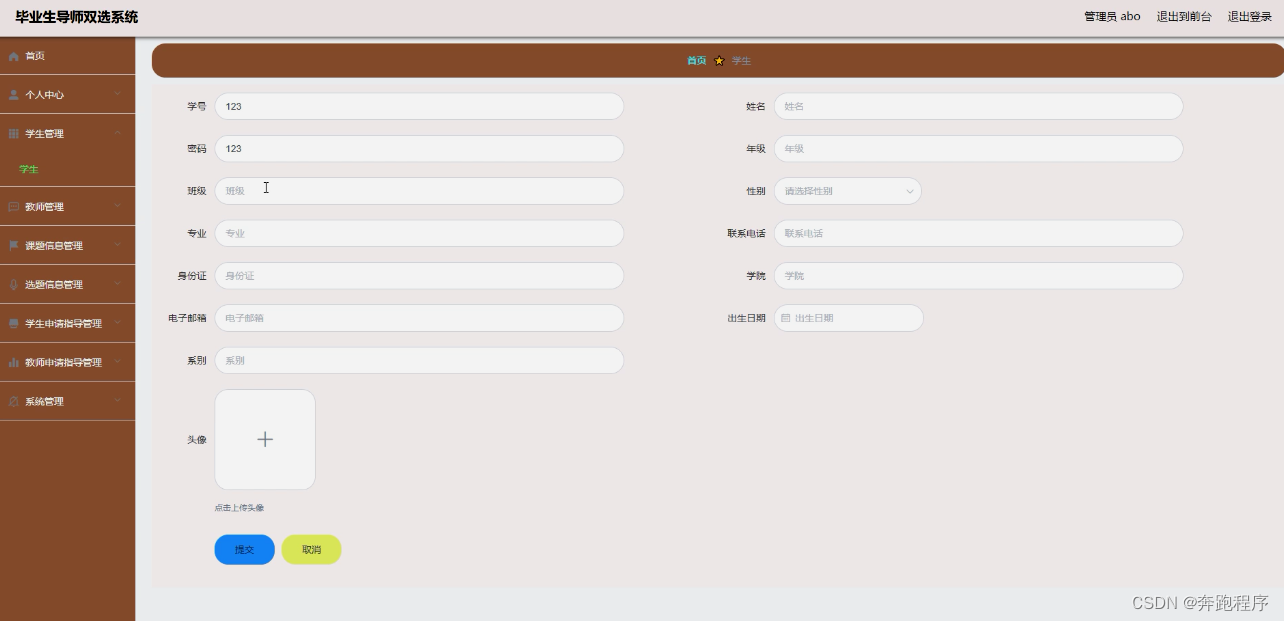Click the 身份证 input field

419,276
